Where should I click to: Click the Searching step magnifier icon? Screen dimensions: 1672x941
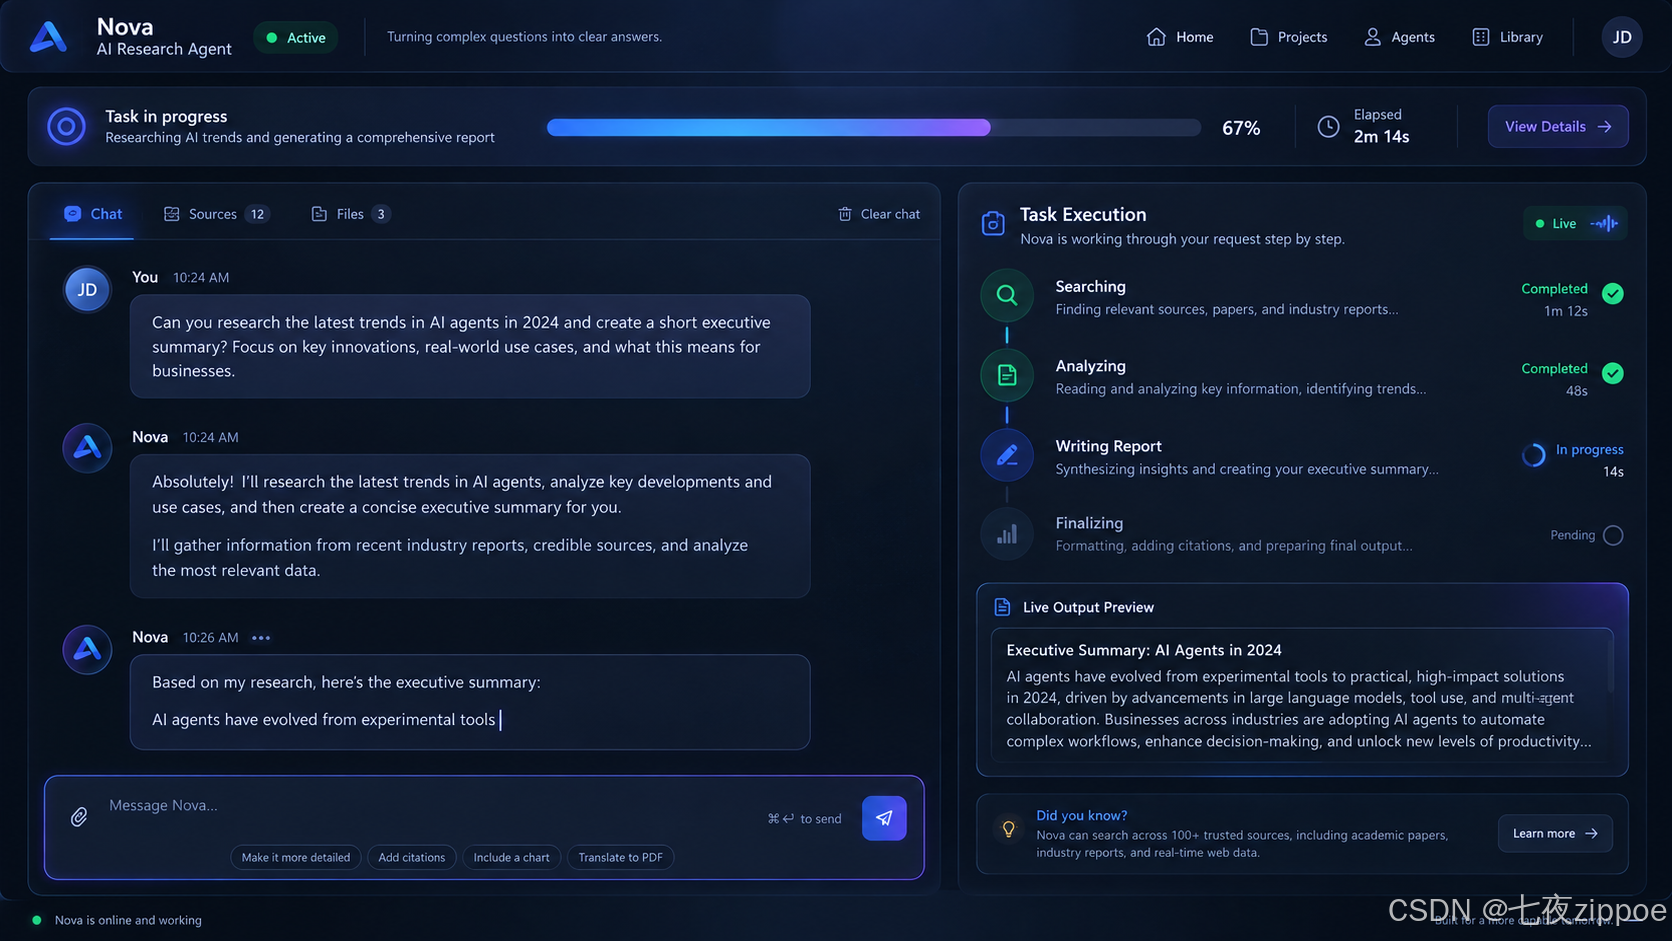[x=1007, y=295]
